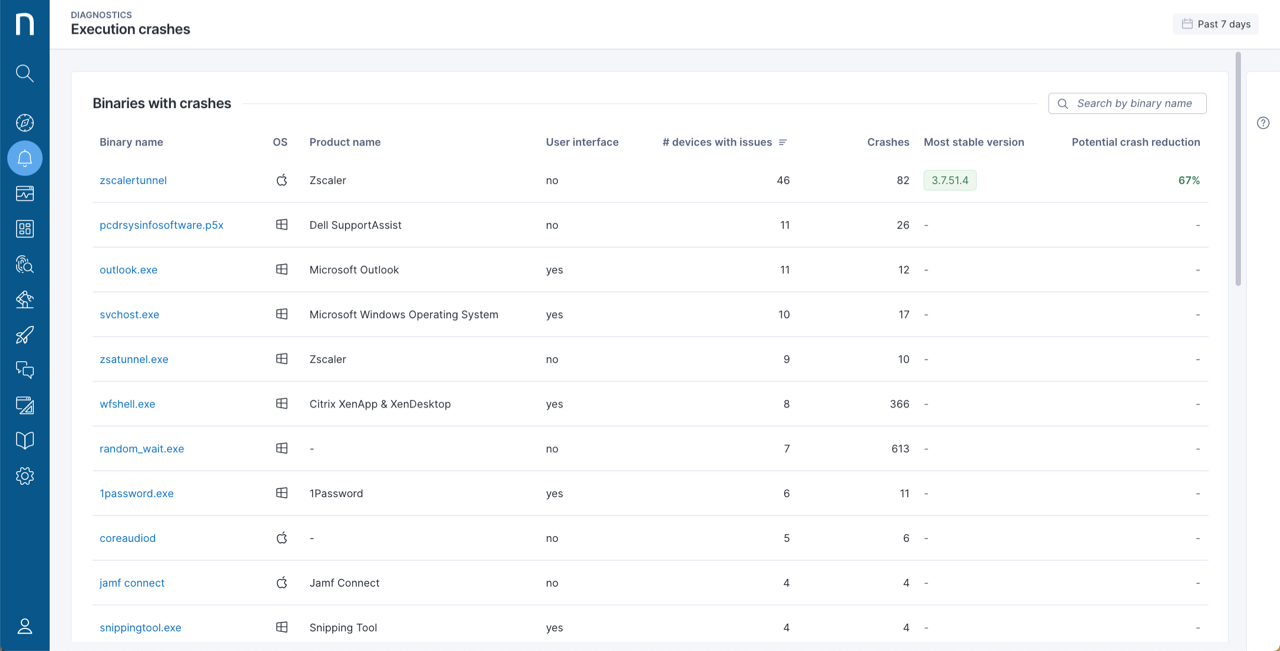Screen dimensions: 1280x651
Task: Open the dashboard grid icon in sidebar
Action: click(25, 229)
